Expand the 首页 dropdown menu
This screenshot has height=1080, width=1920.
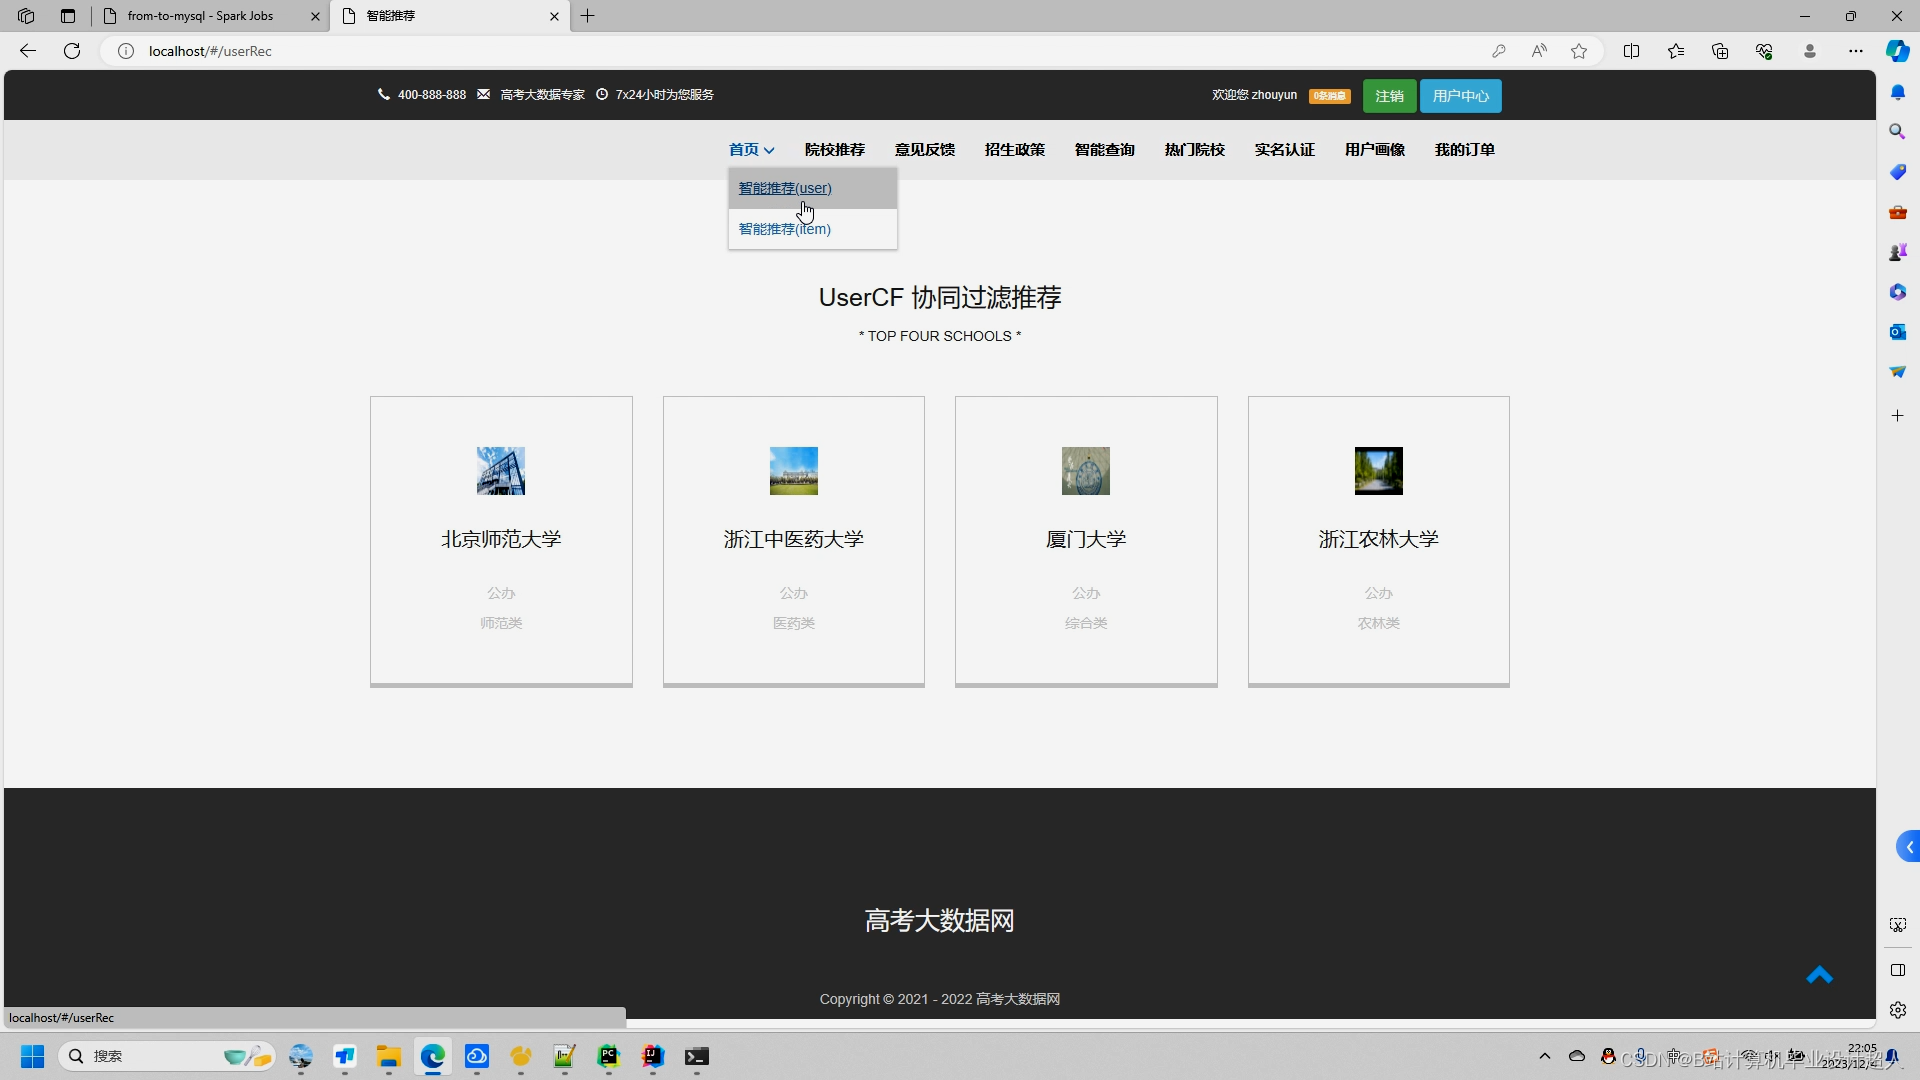pos(751,149)
